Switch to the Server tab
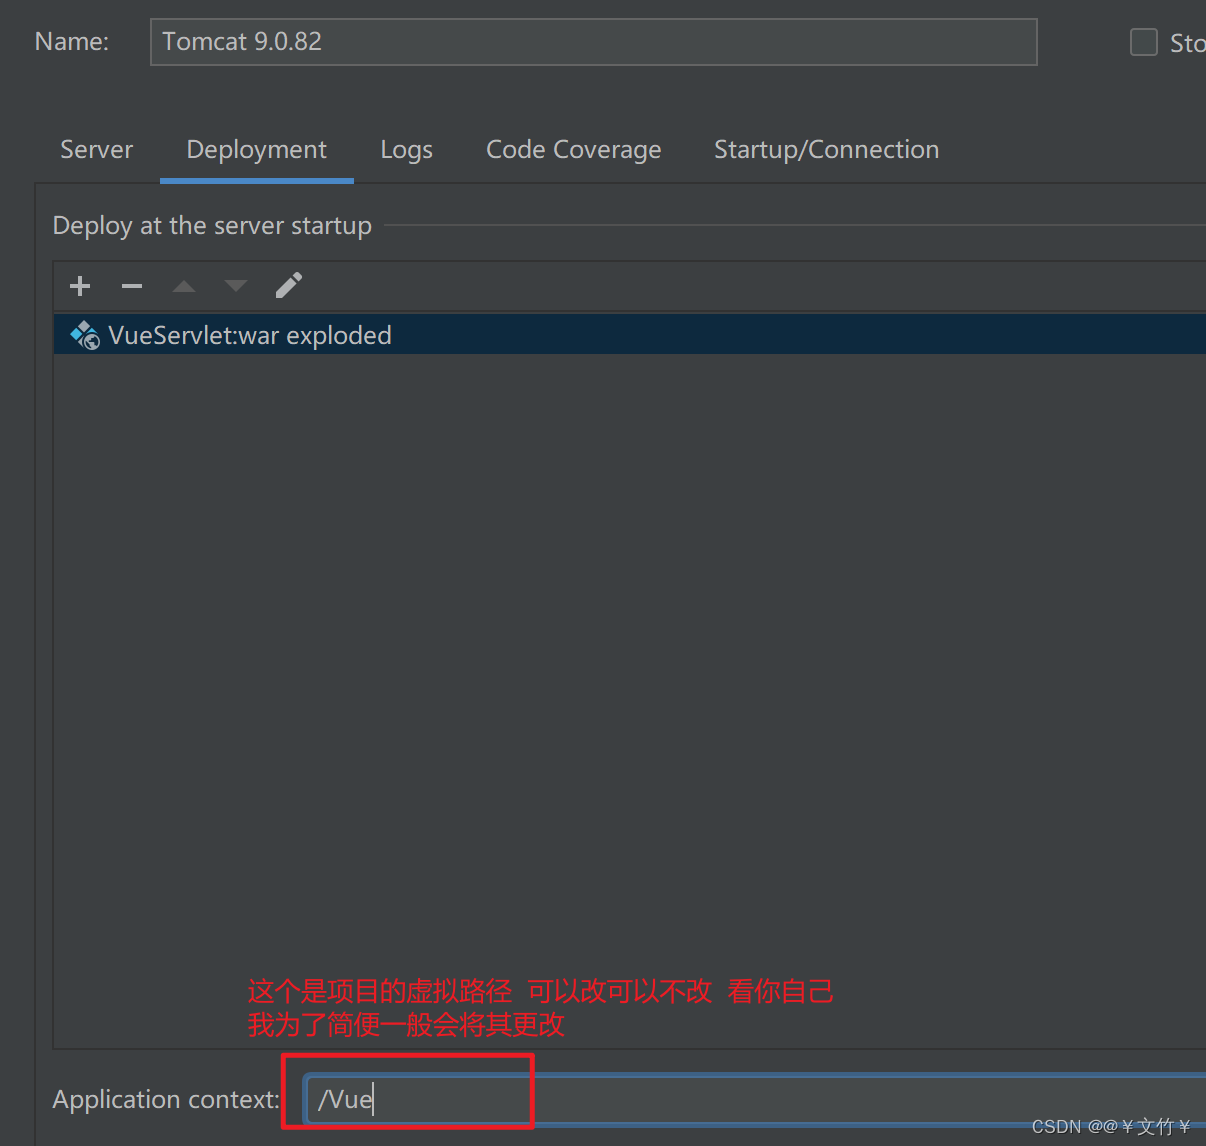The image size is (1206, 1146). pos(96,149)
